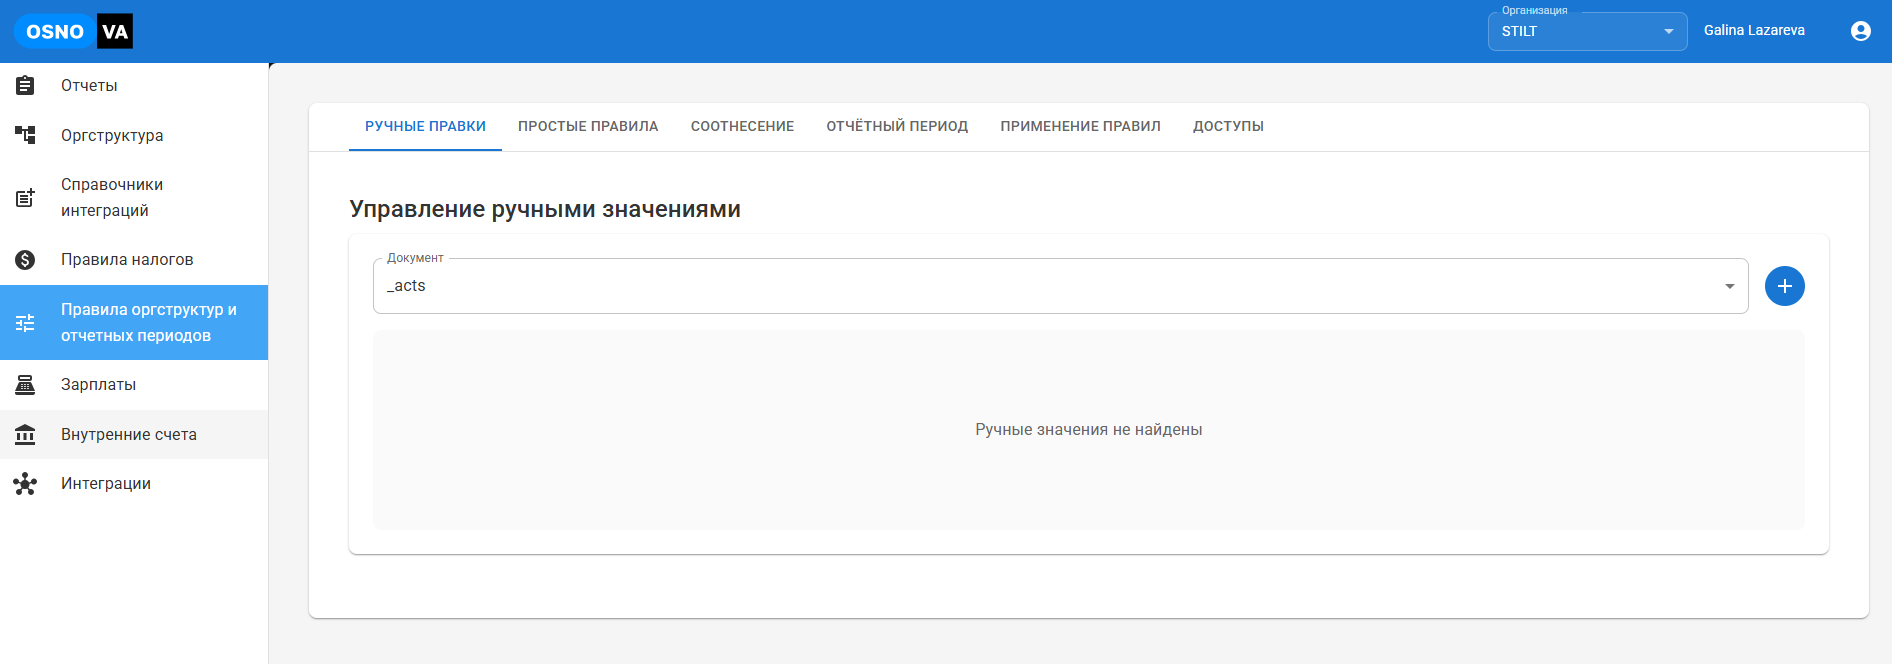Image resolution: width=1892 pixels, height=664 pixels.
Task: Click the Внутренние счета bank icon
Action: pos(25,435)
